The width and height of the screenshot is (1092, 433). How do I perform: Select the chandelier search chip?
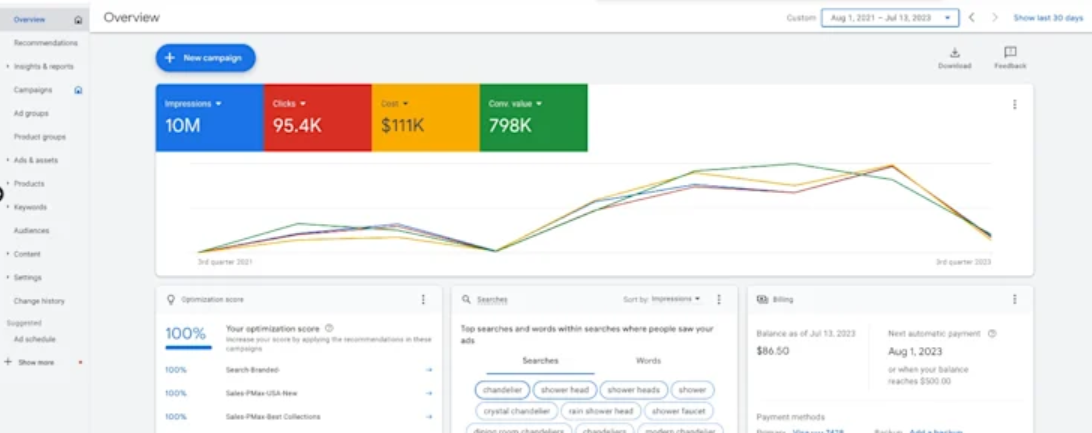click(x=502, y=390)
